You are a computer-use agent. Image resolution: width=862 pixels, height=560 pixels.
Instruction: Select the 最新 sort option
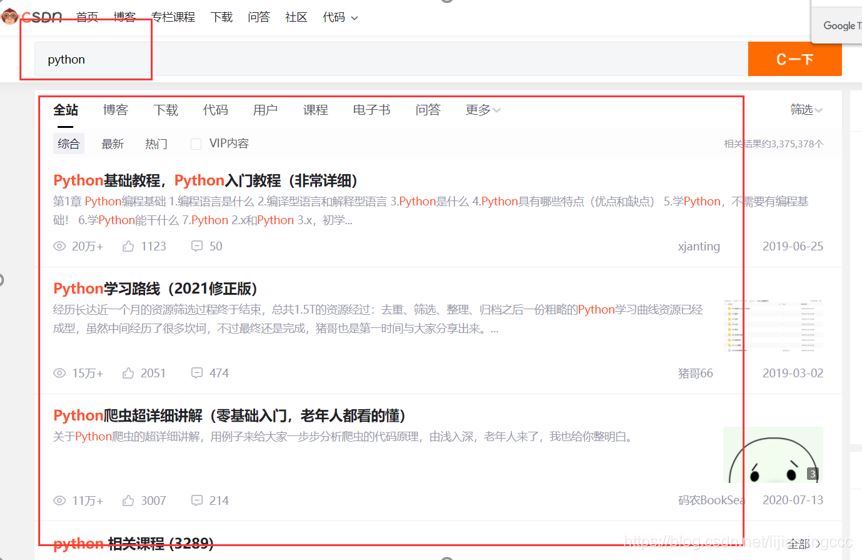point(112,144)
